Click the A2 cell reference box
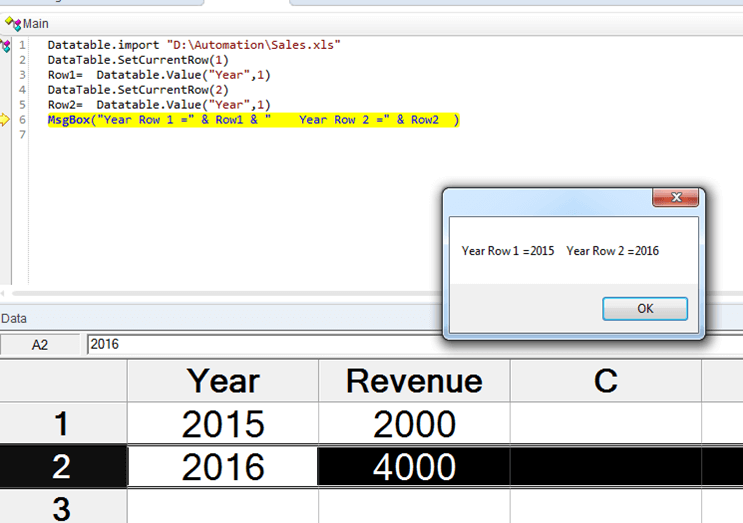This screenshot has width=743, height=523. coord(40,344)
